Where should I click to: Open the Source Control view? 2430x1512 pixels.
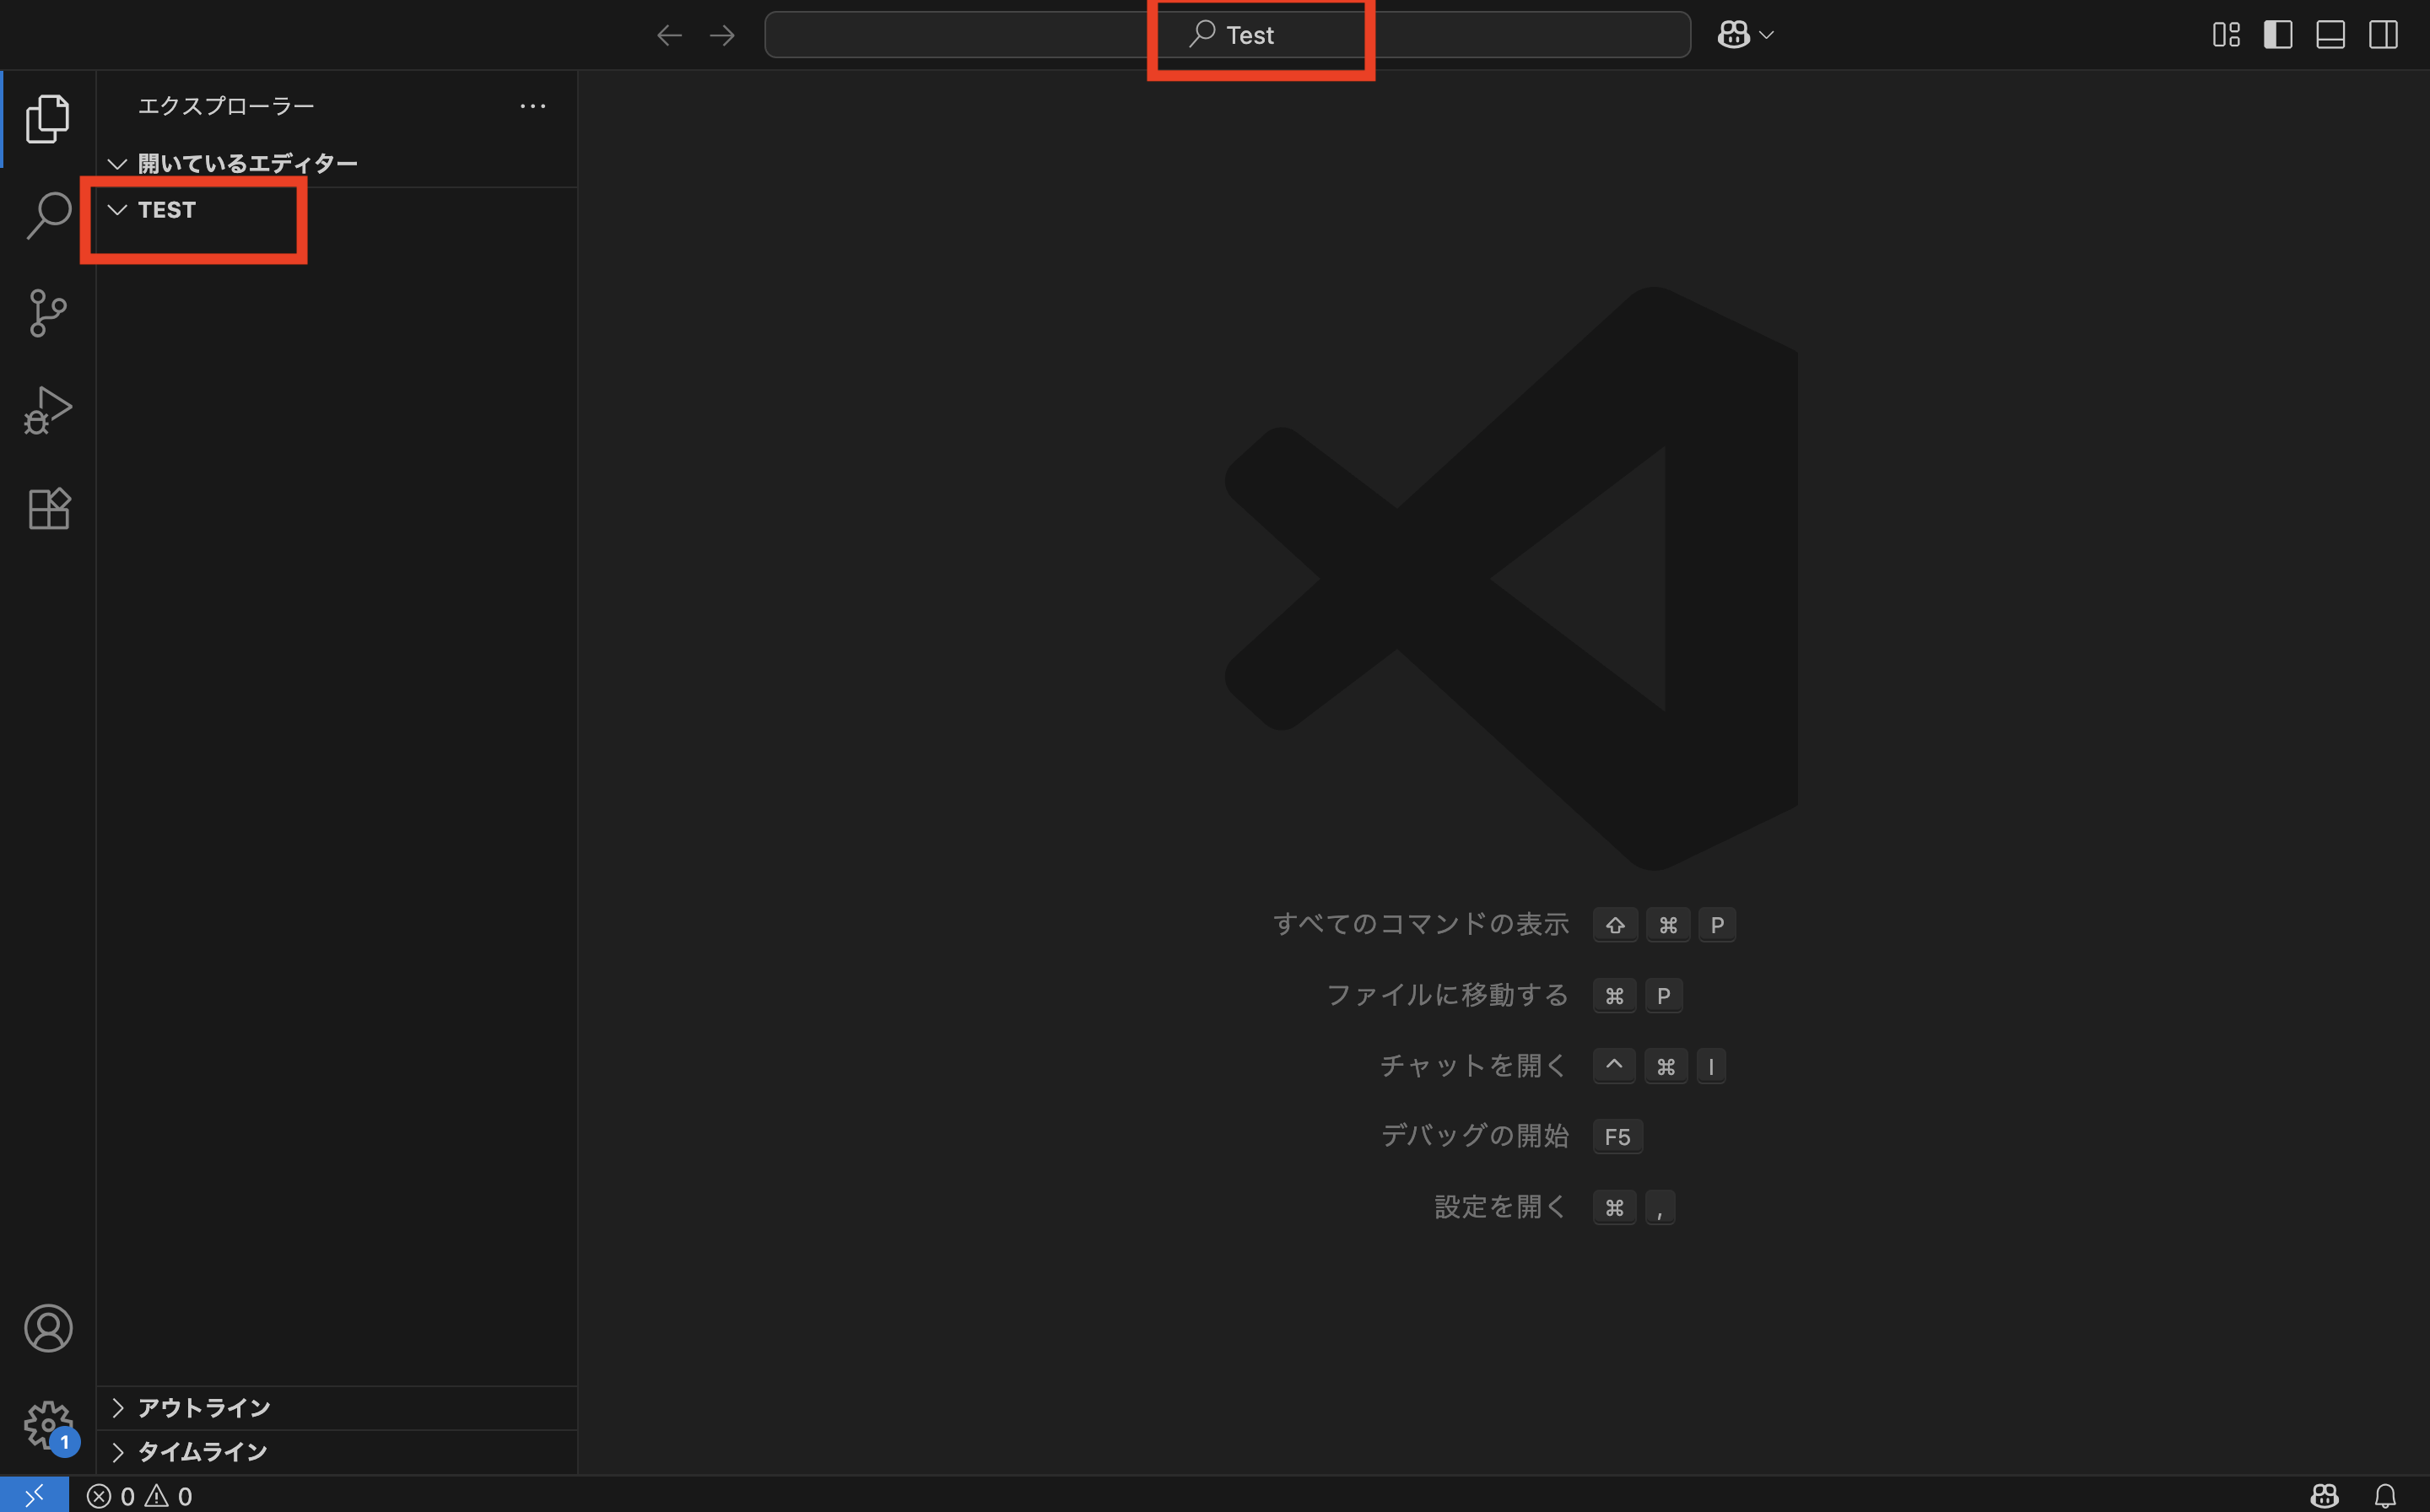coord(47,313)
